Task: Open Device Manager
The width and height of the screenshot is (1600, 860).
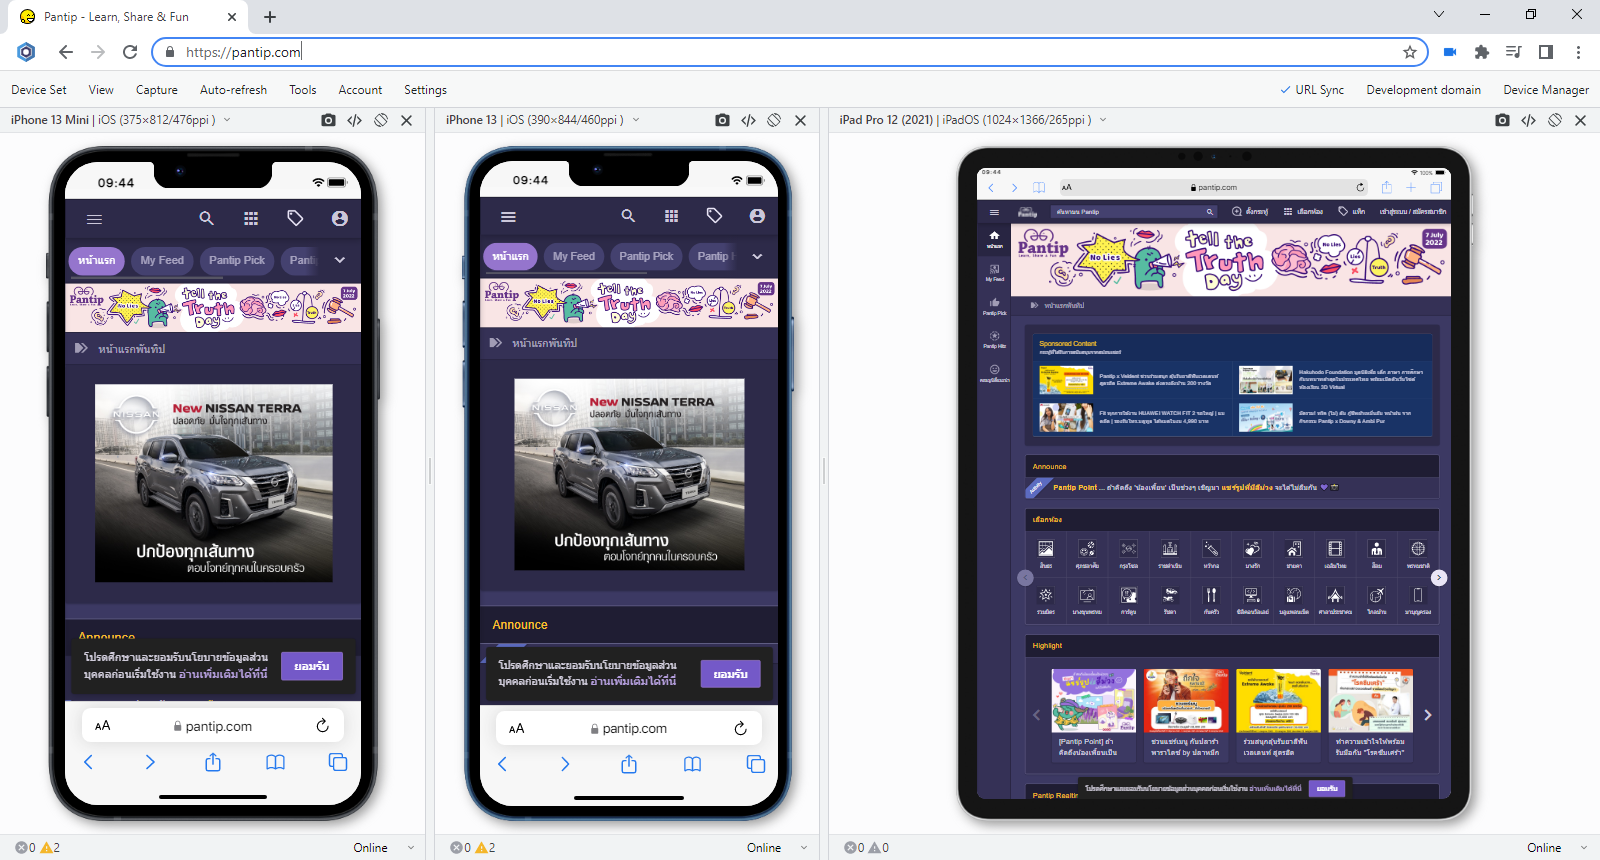Action: tap(1545, 90)
